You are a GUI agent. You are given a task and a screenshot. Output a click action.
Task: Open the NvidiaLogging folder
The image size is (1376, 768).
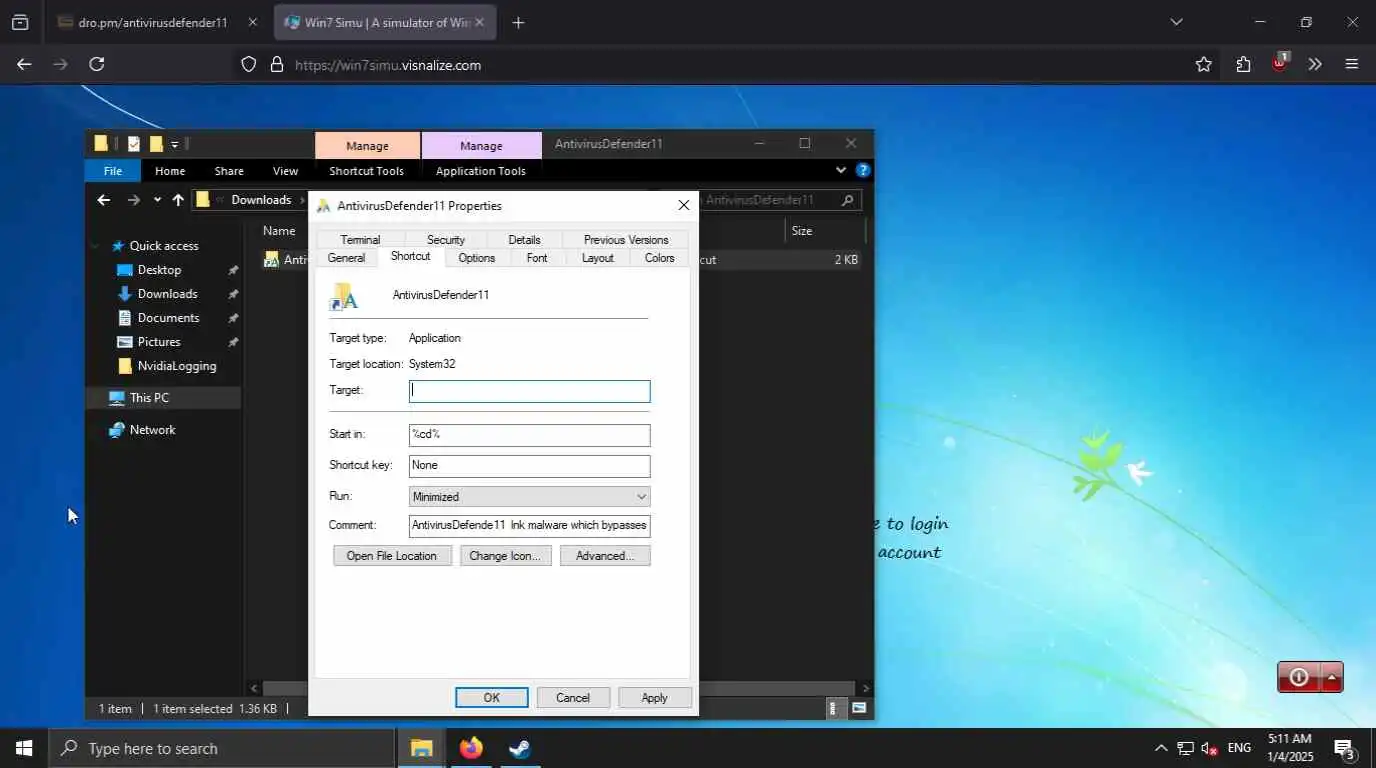click(x=177, y=366)
